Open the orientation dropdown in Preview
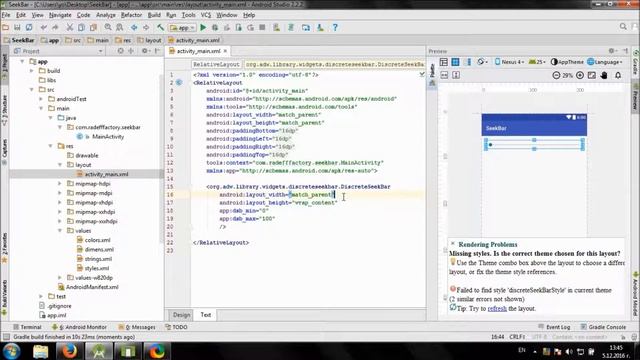This screenshot has height=360, width=640. click(x=482, y=62)
